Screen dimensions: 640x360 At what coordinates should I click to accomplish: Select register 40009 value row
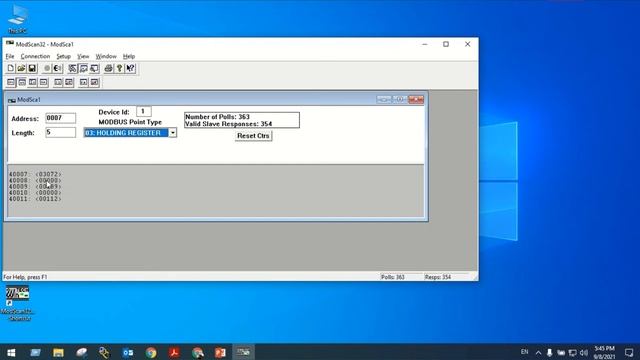pos(35,187)
